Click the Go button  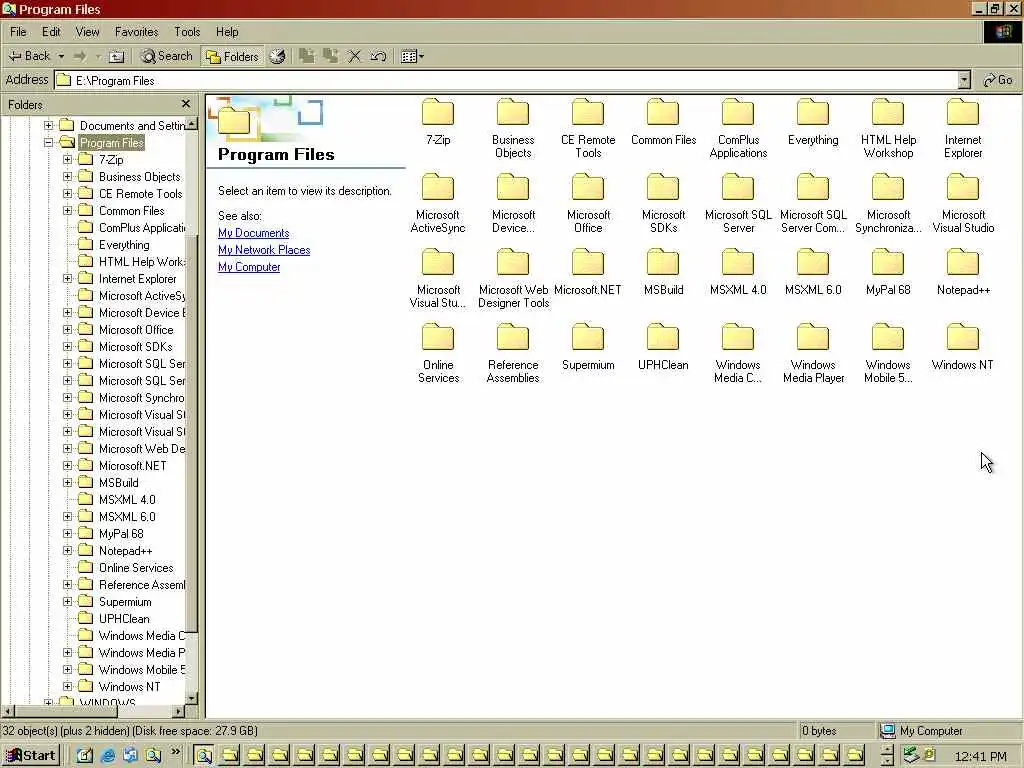point(998,80)
